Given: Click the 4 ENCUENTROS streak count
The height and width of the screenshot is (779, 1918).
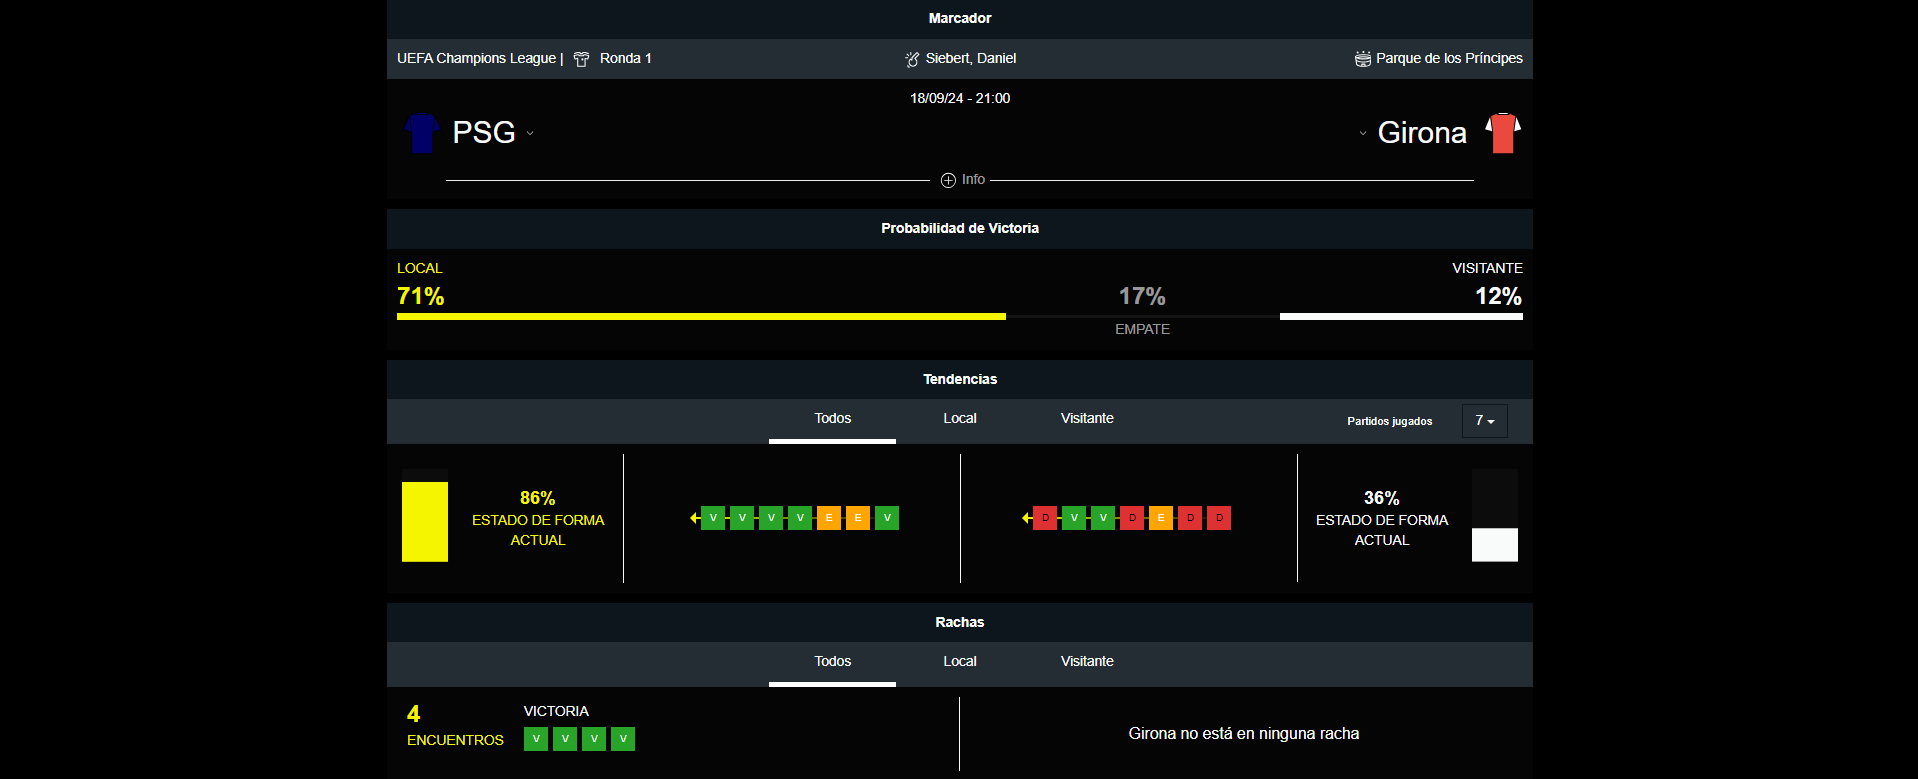Looking at the screenshot, I should point(455,727).
